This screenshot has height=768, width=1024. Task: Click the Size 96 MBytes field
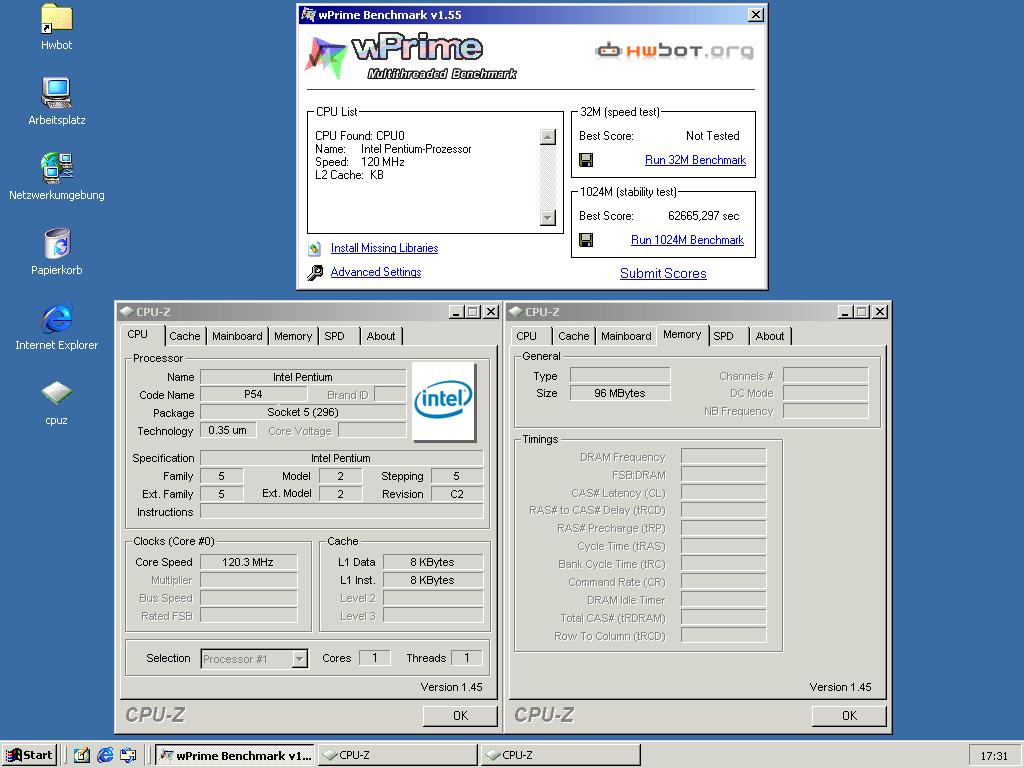620,393
